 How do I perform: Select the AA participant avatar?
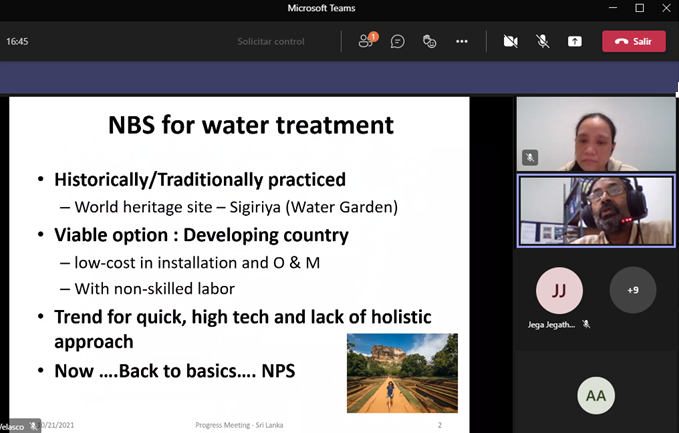click(x=596, y=396)
